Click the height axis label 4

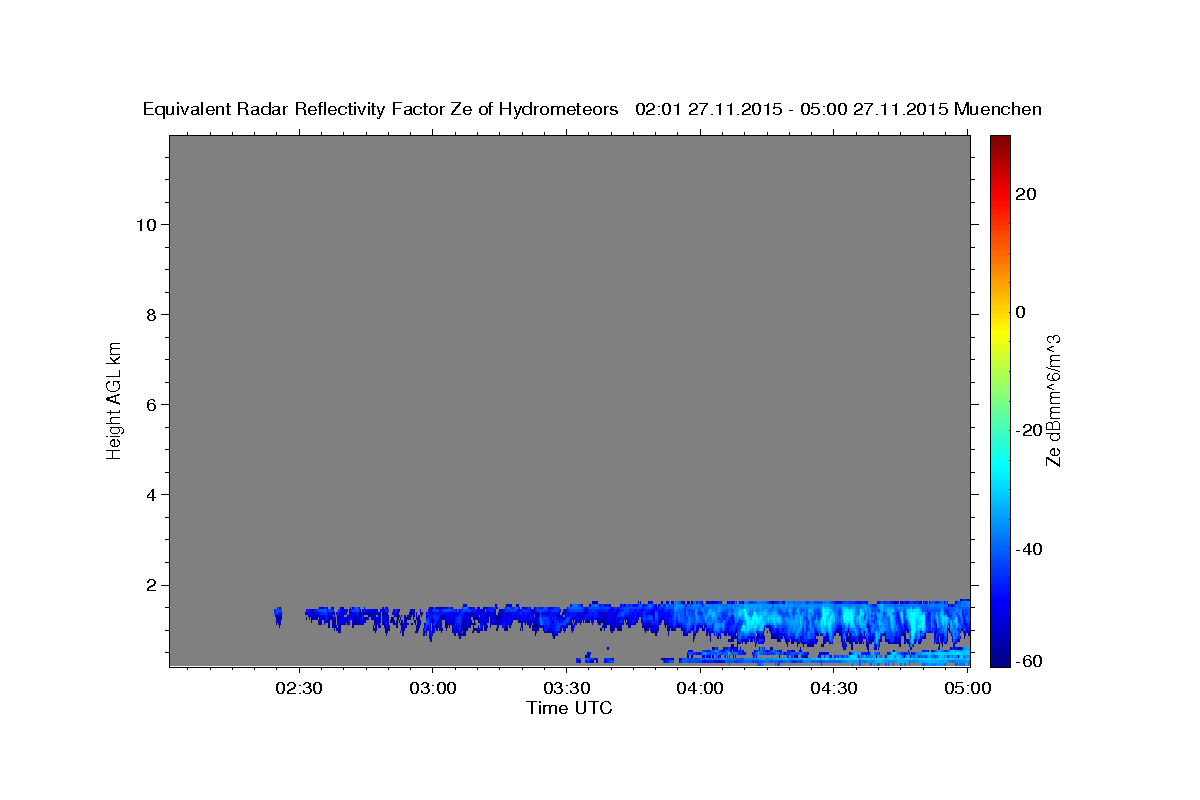(150, 494)
